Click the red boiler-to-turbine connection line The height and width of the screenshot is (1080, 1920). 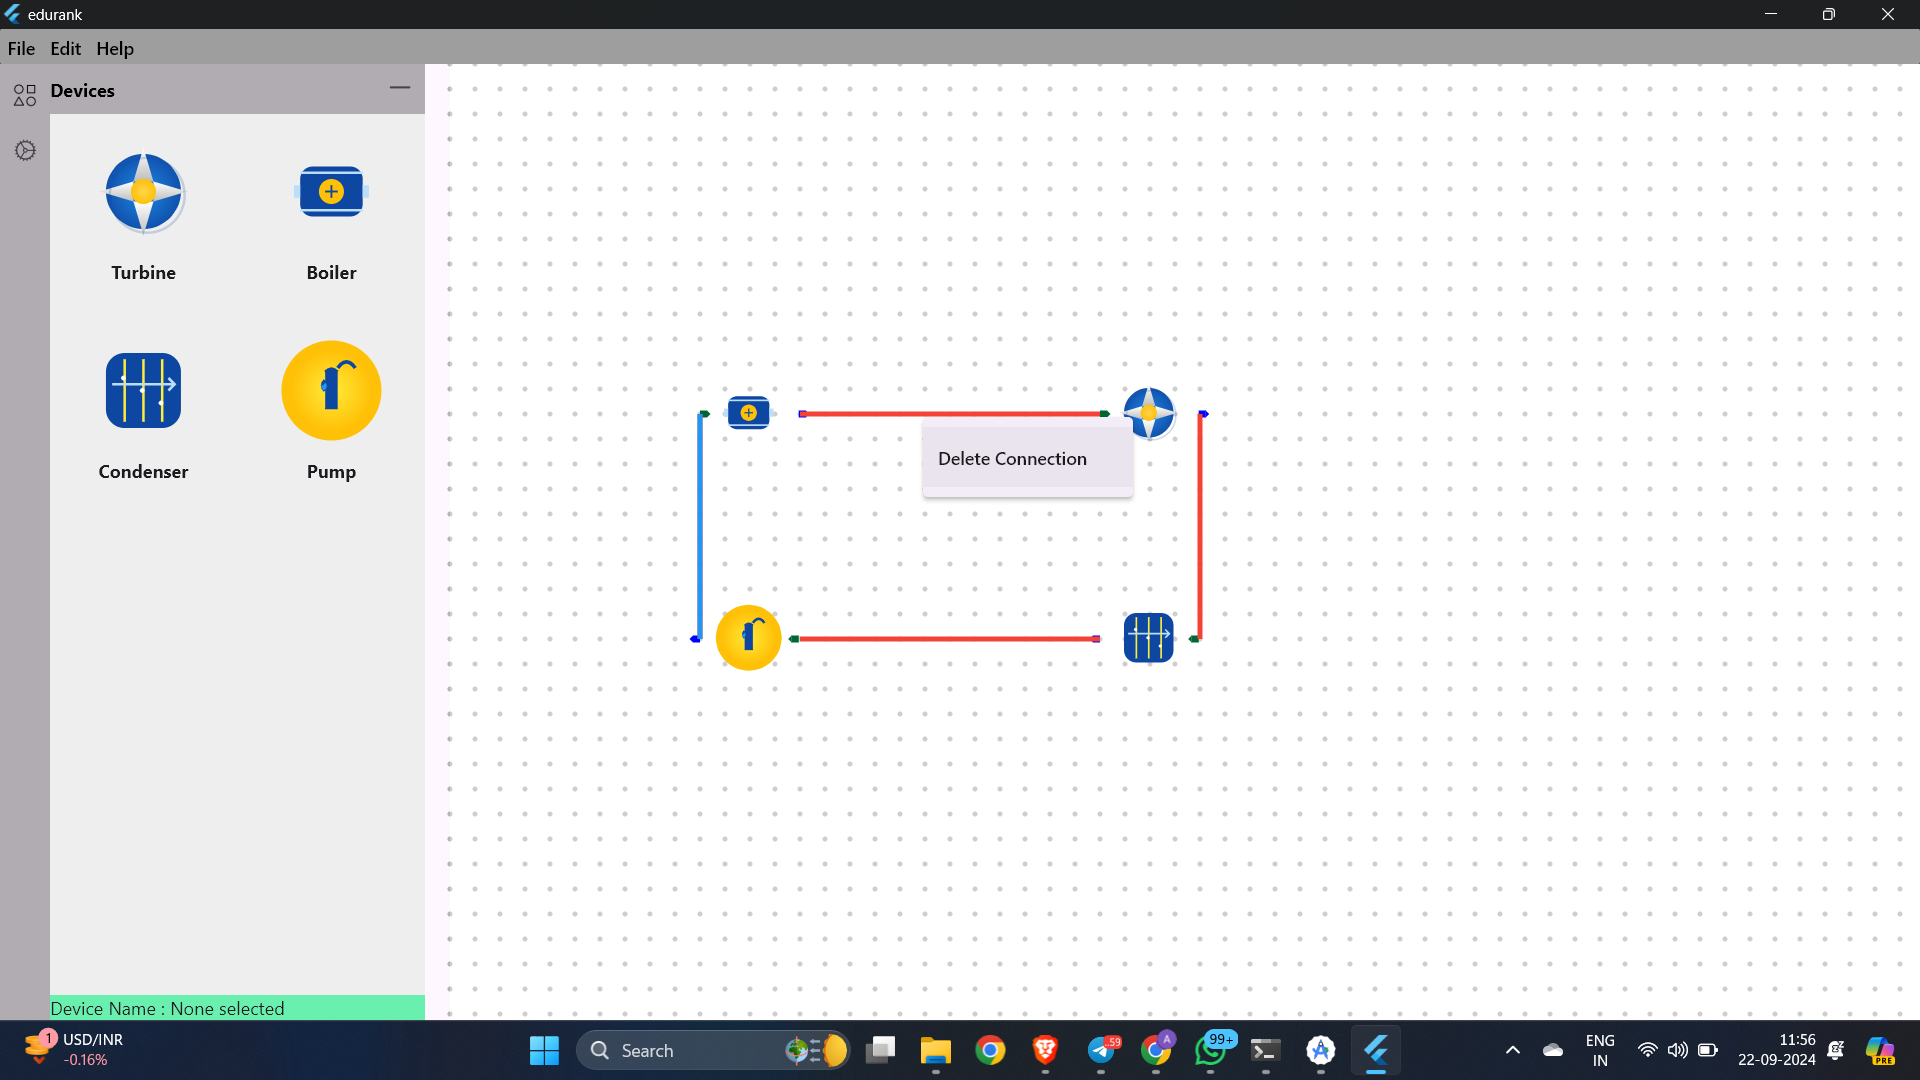(950, 413)
